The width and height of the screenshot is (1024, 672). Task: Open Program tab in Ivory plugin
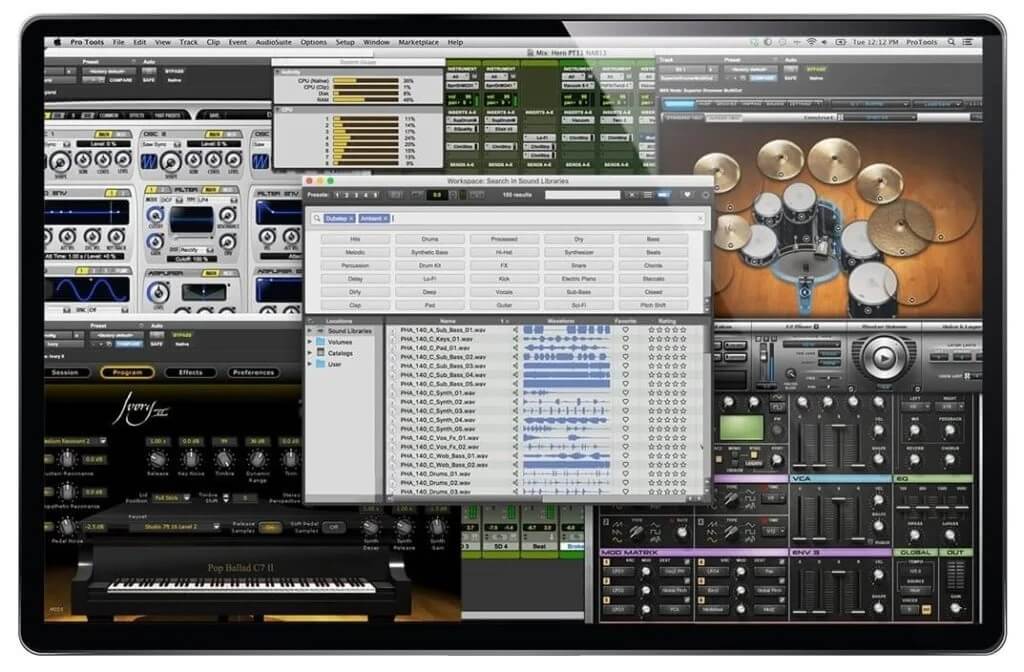(127, 372)
